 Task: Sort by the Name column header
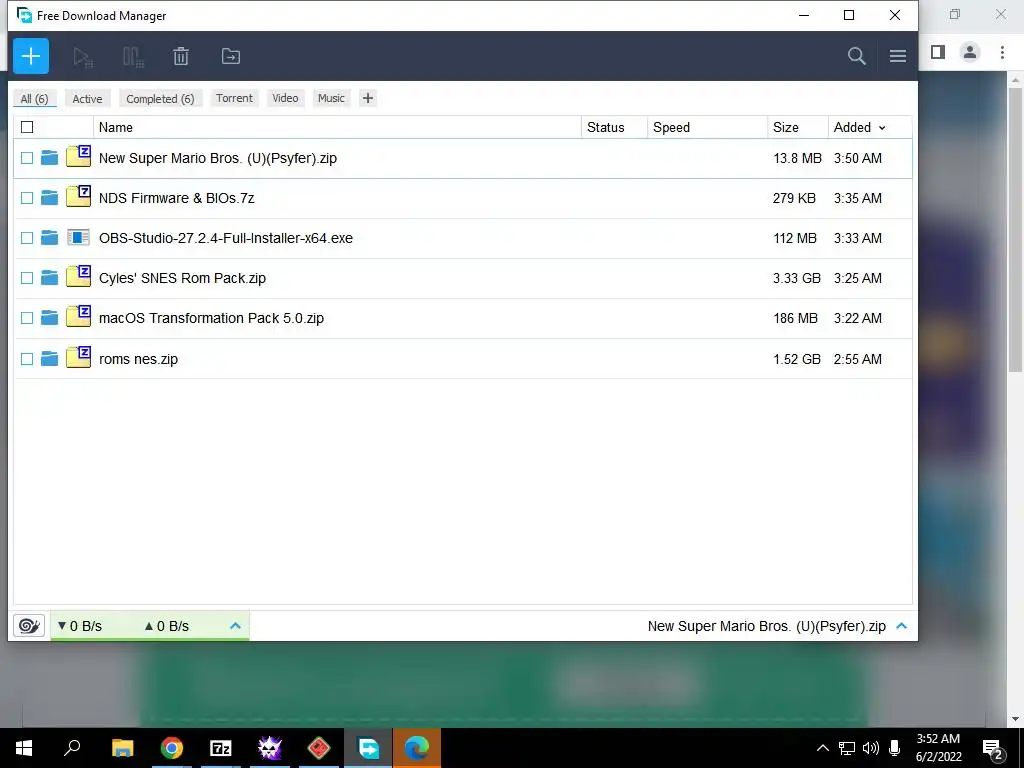point(338,127)
